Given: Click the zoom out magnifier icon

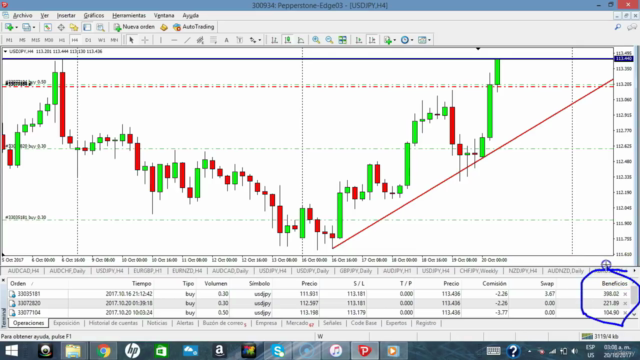Looking at the screenshot, I should (329, 40).
